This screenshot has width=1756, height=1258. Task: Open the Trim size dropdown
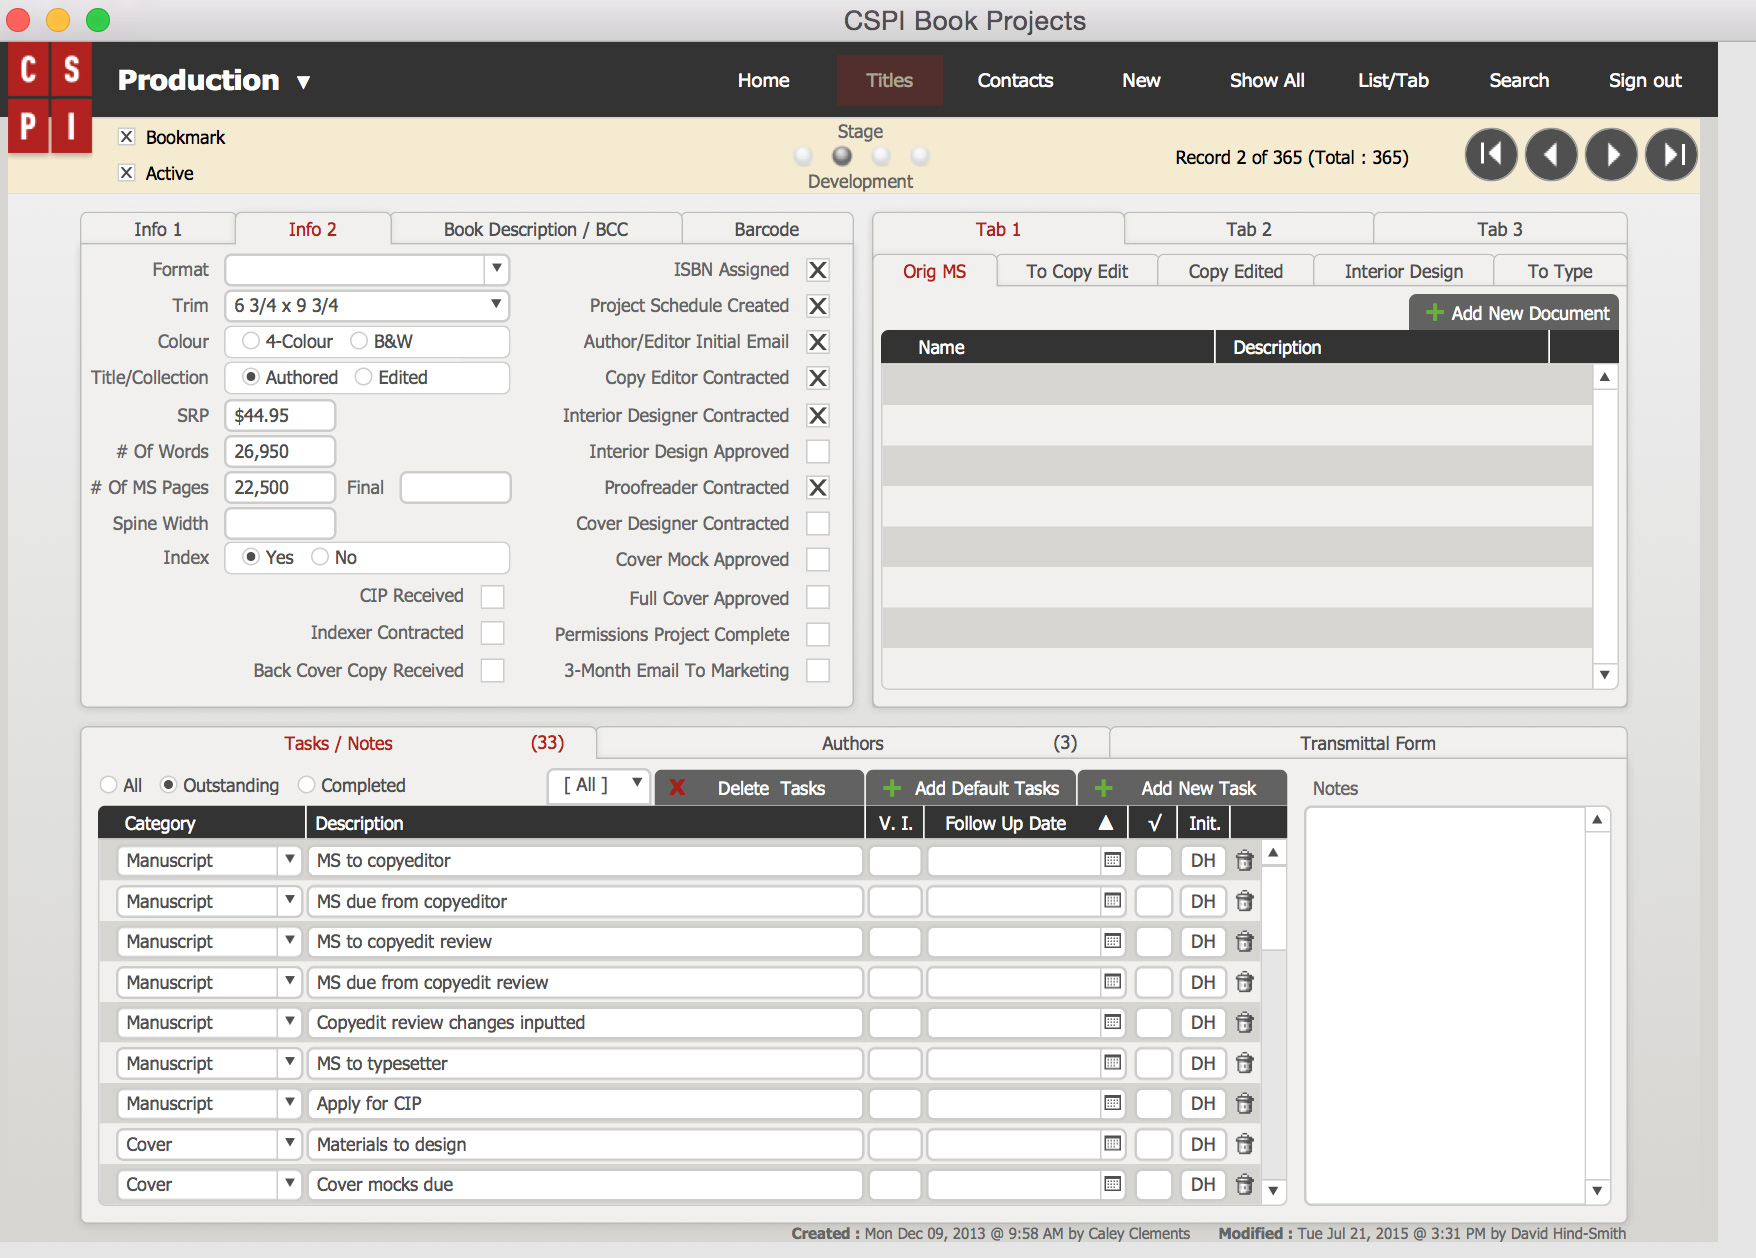pyautogui.click(x=496, y=305)
